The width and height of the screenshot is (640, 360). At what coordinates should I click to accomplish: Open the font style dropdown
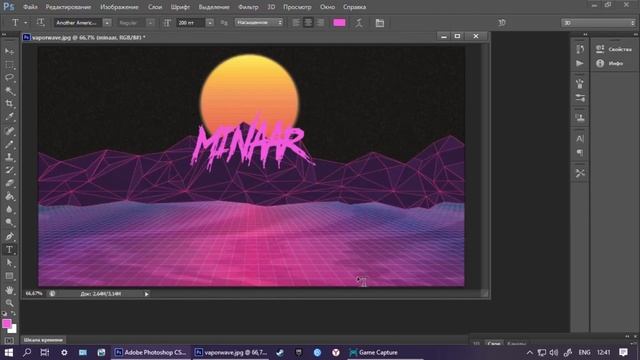tap(150, 23)
